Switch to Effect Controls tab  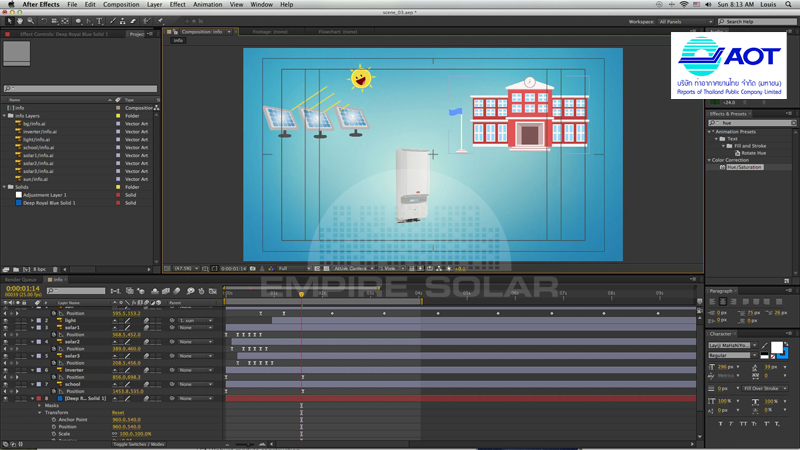pos(64,34)
